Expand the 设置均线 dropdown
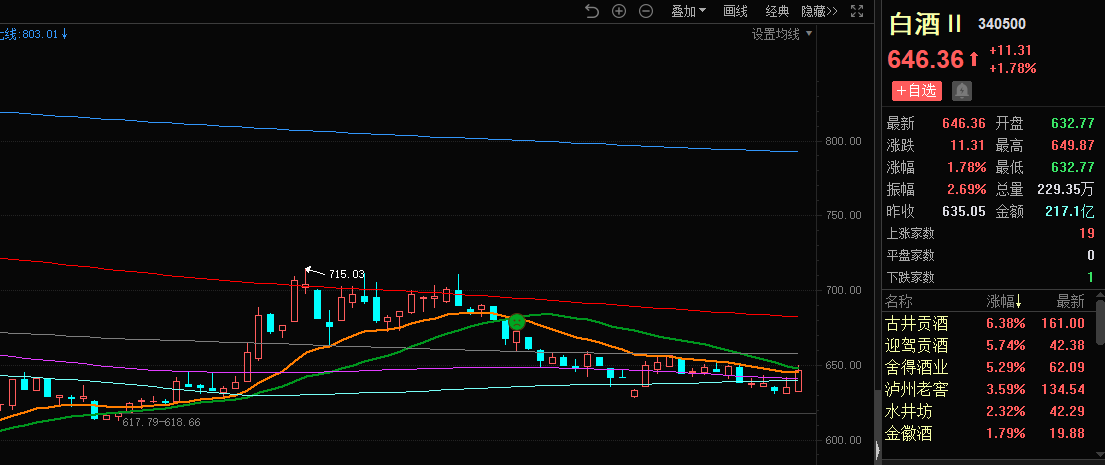The height and width of the screenshot is (465, 1105). point(782,34)
